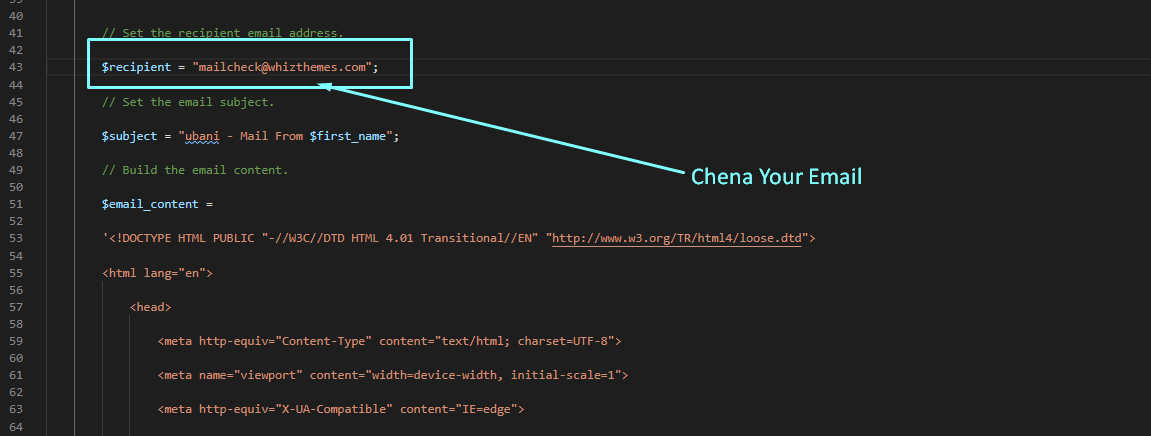
Task: Click the opening head tag
Action: coord(150,307)
